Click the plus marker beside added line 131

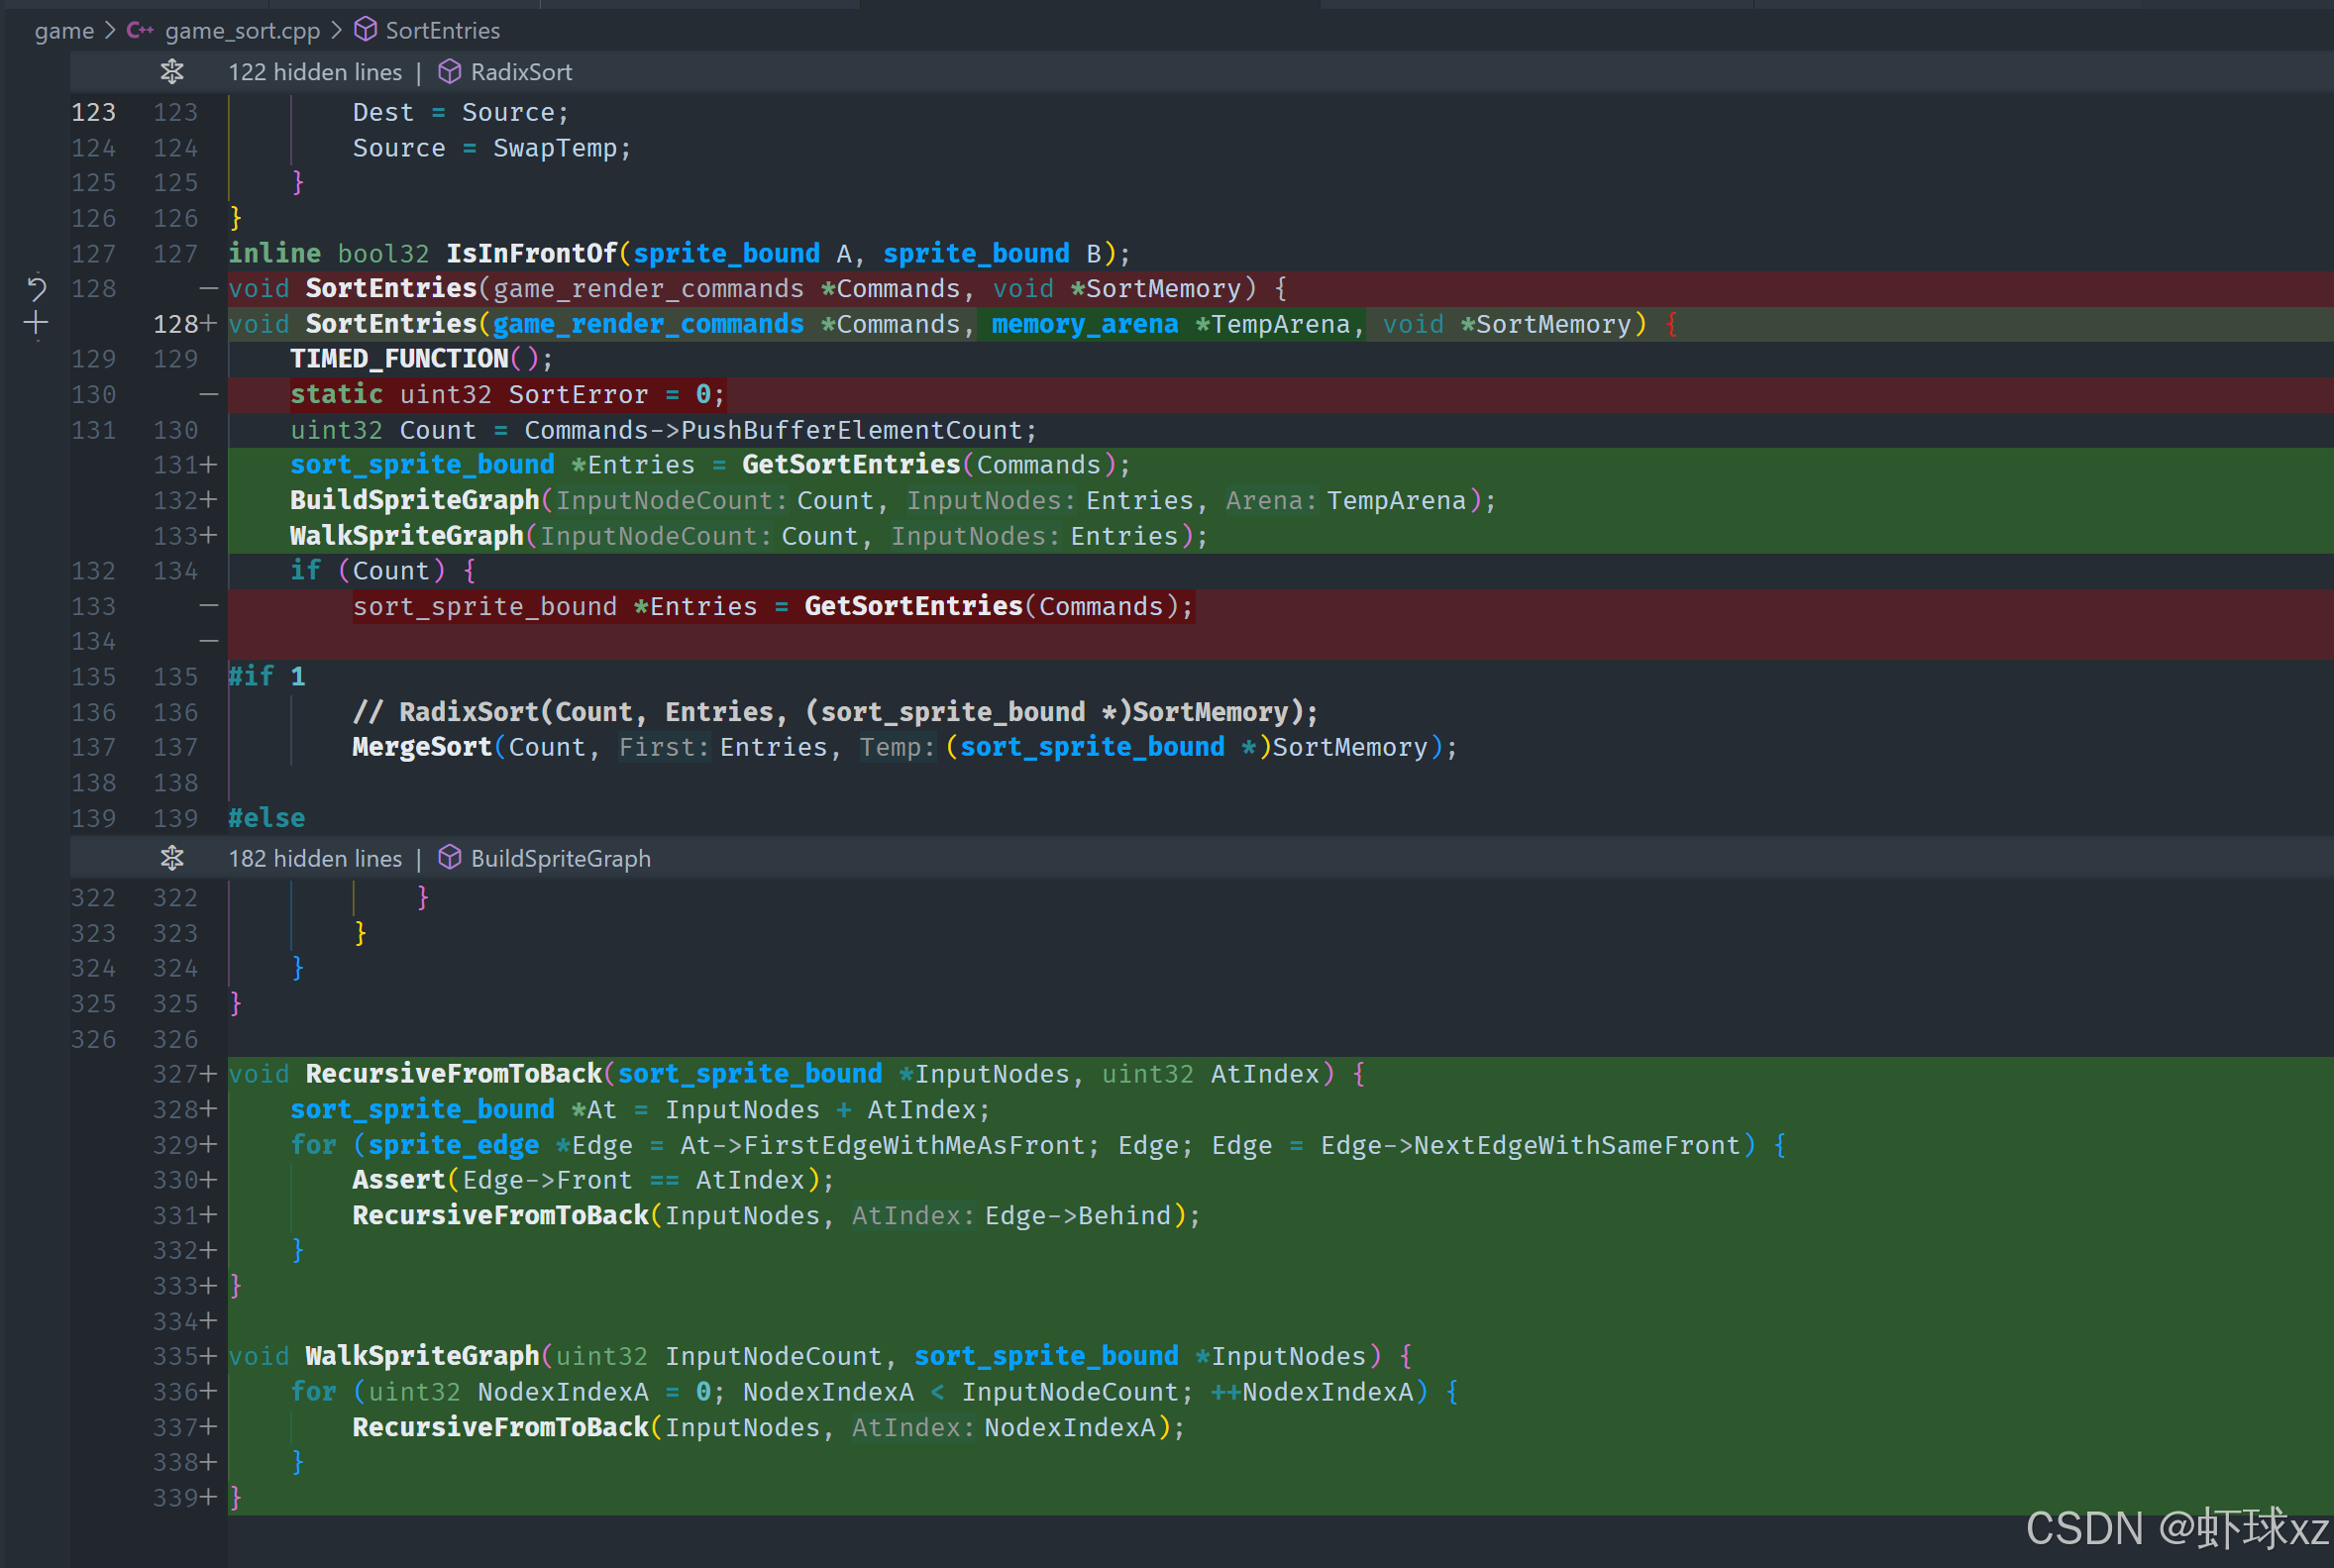(208, 465)
